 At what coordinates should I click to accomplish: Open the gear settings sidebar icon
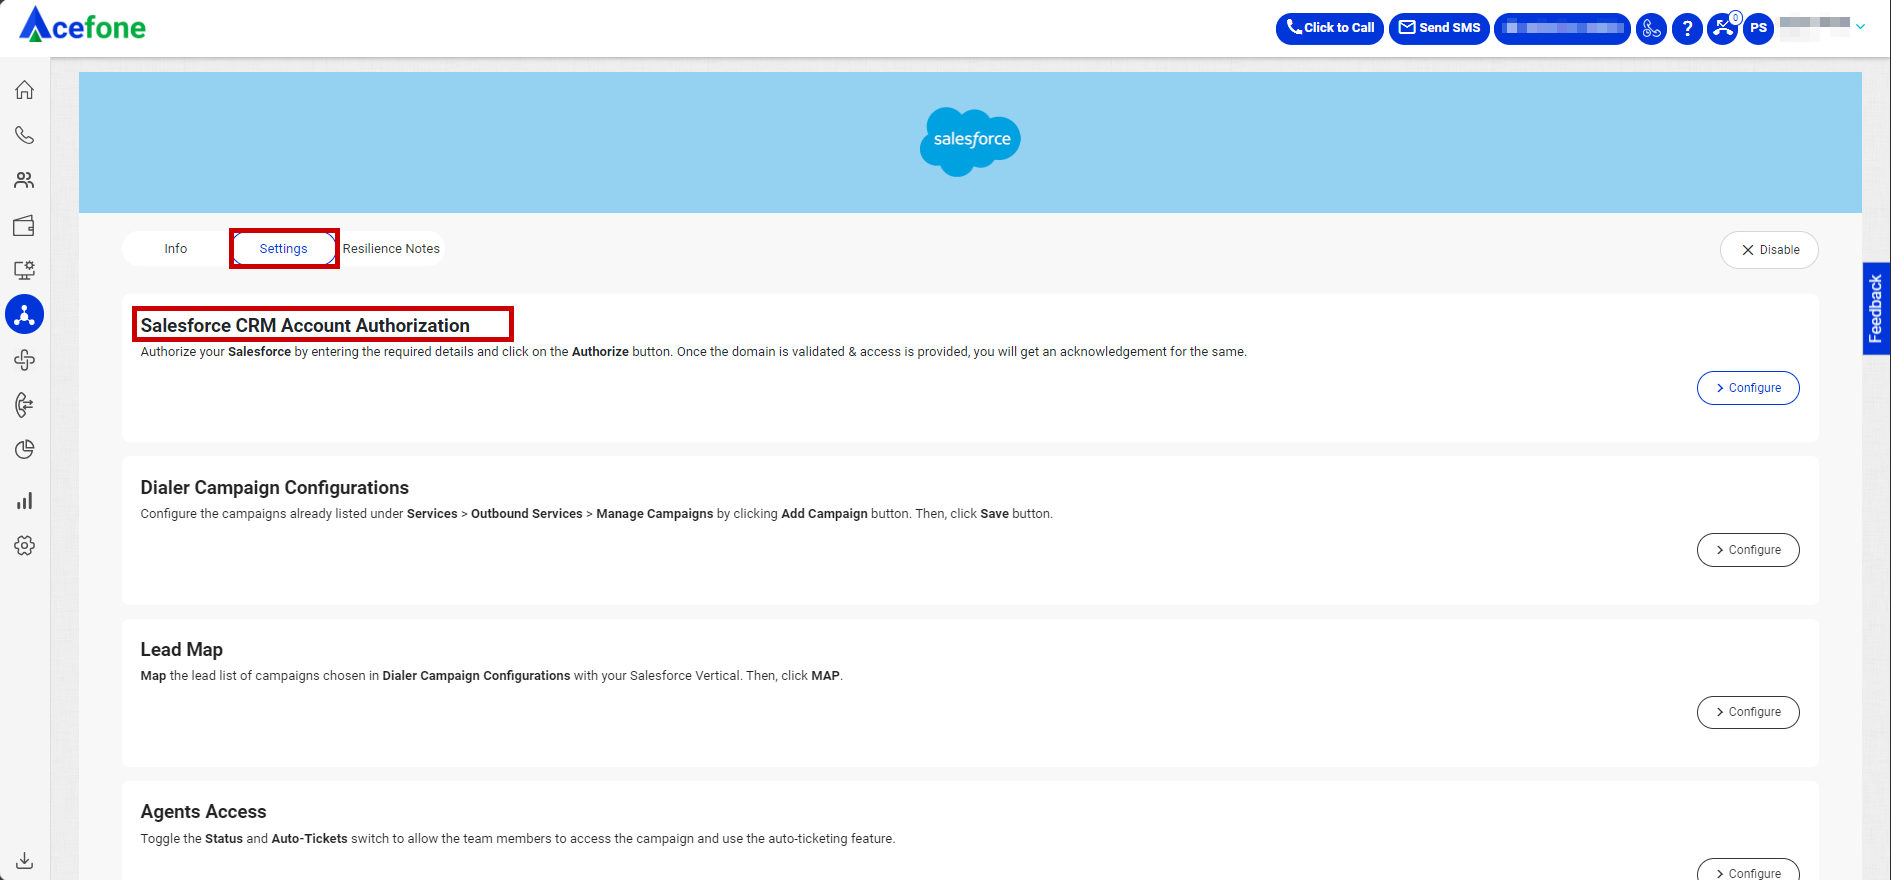point(25,546)
